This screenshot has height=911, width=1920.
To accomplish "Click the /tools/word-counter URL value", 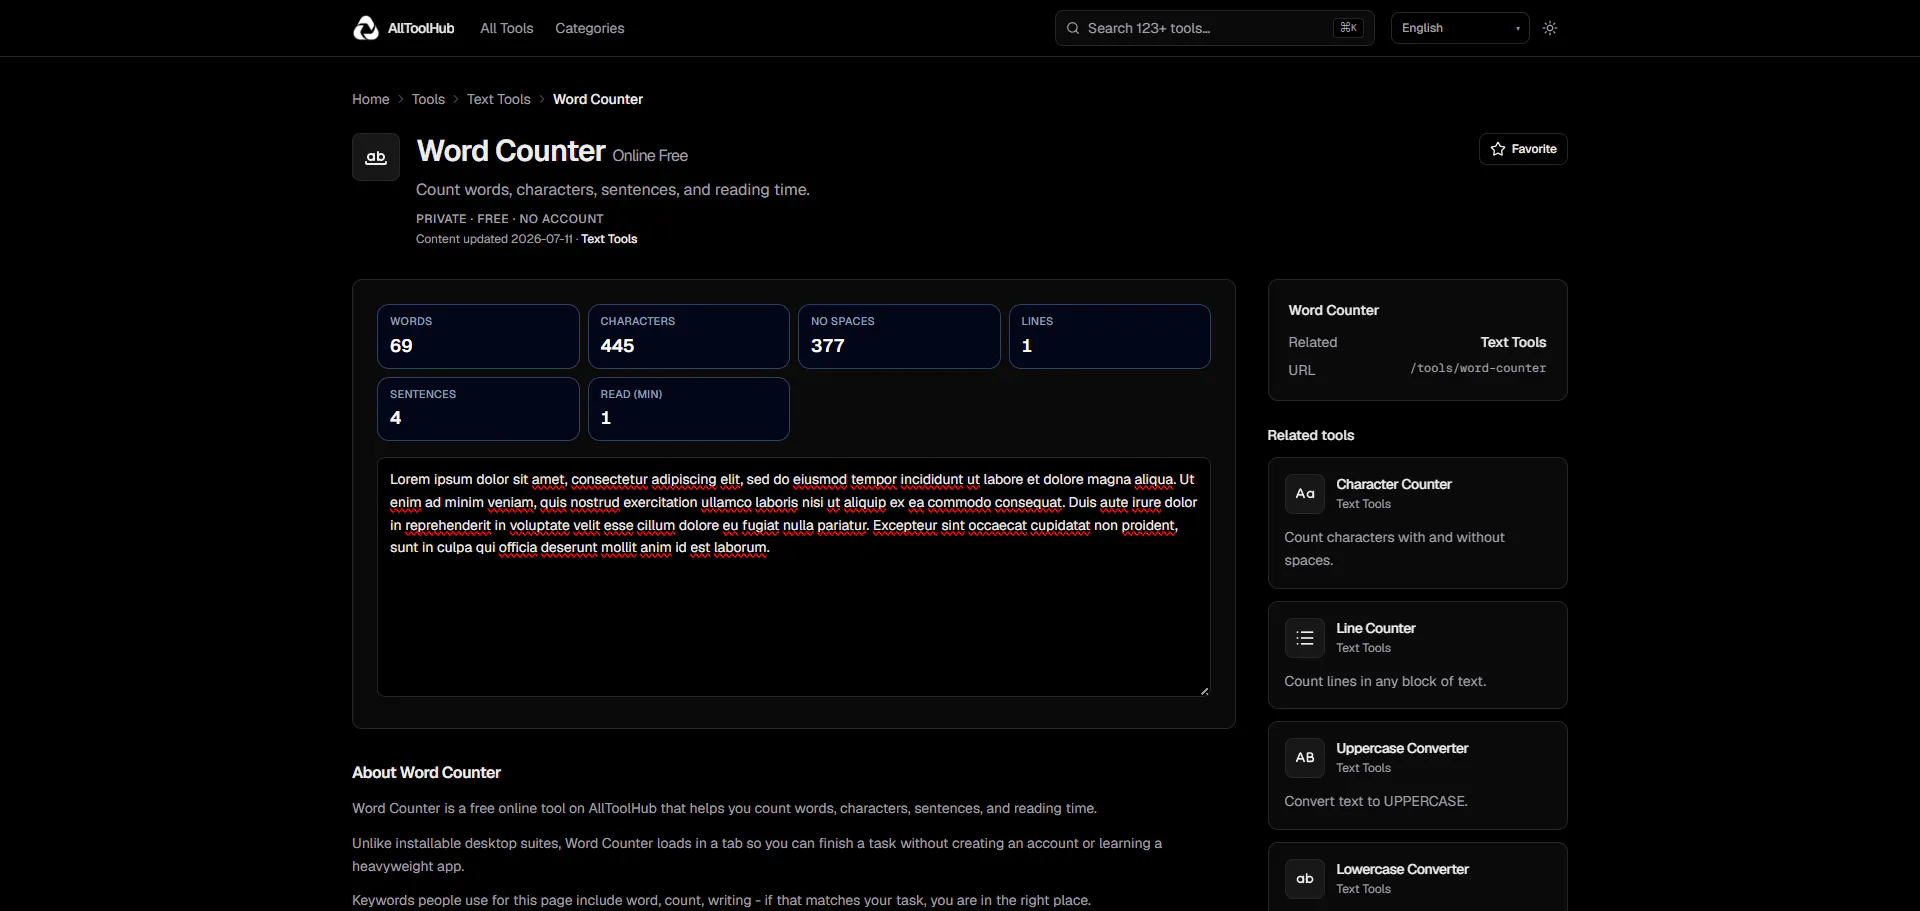I will pyautogui.click(x=1478, y=369).
